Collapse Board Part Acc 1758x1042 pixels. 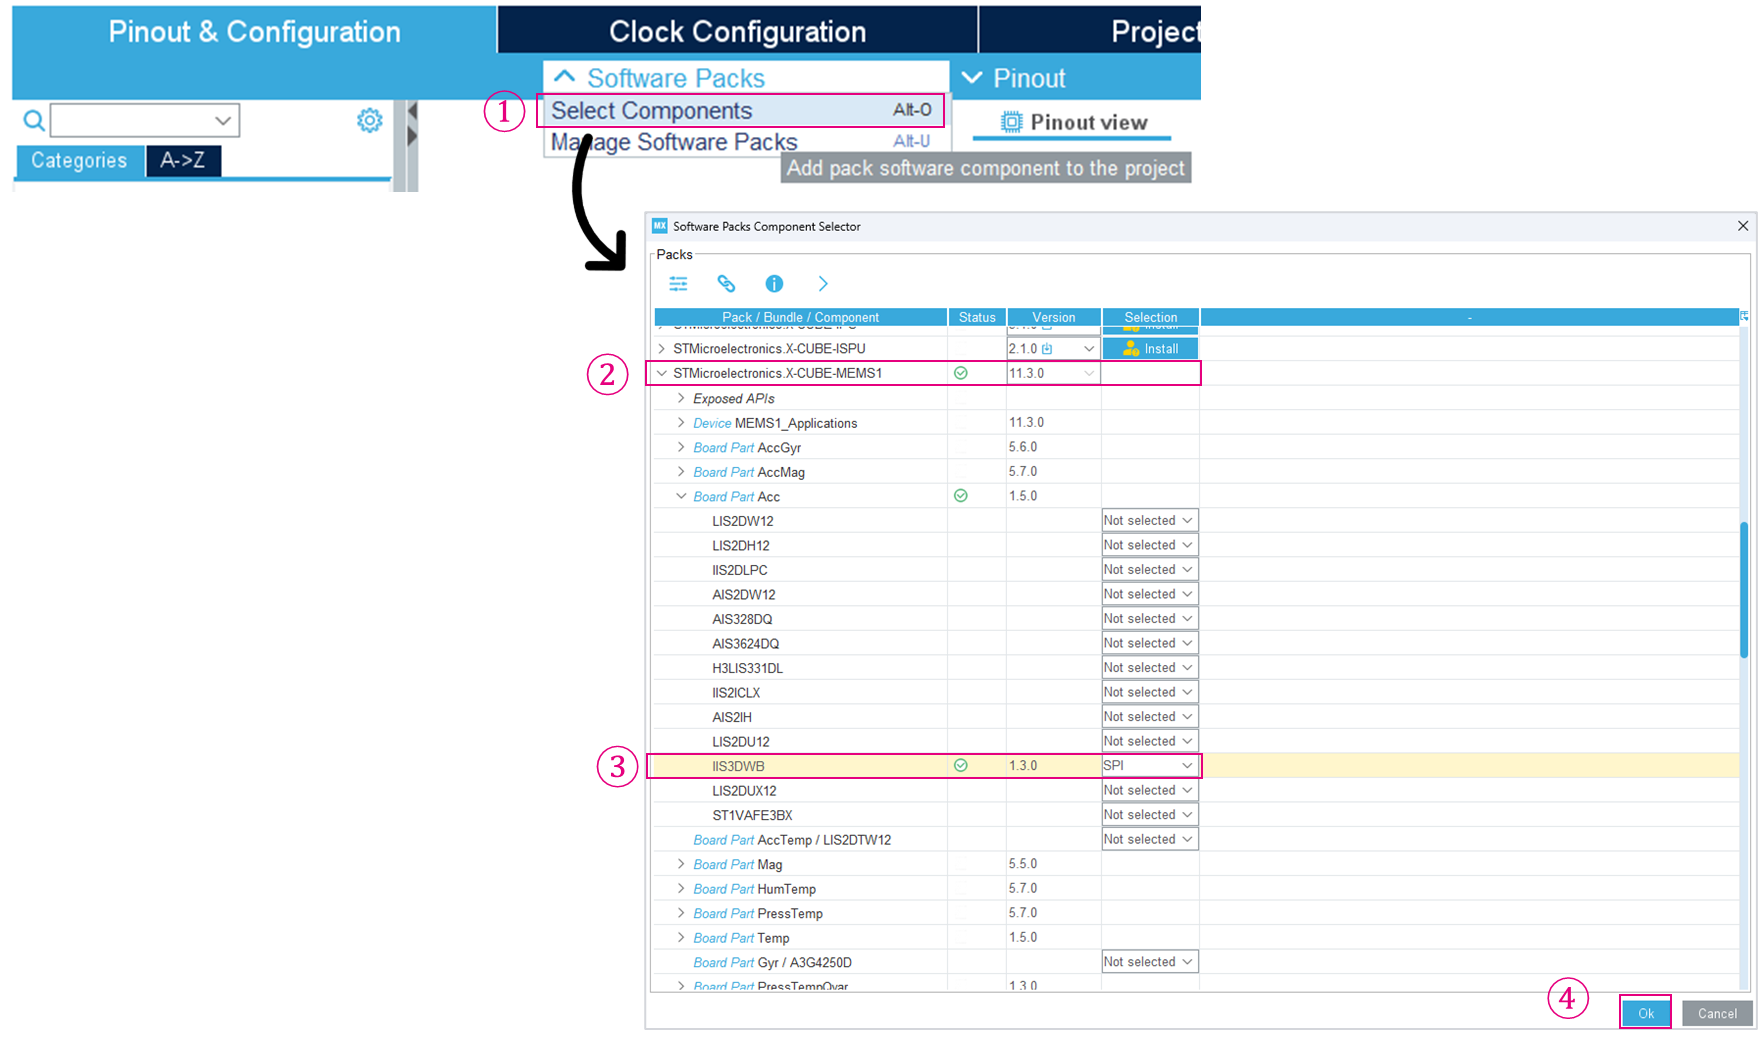coord(681,496)
